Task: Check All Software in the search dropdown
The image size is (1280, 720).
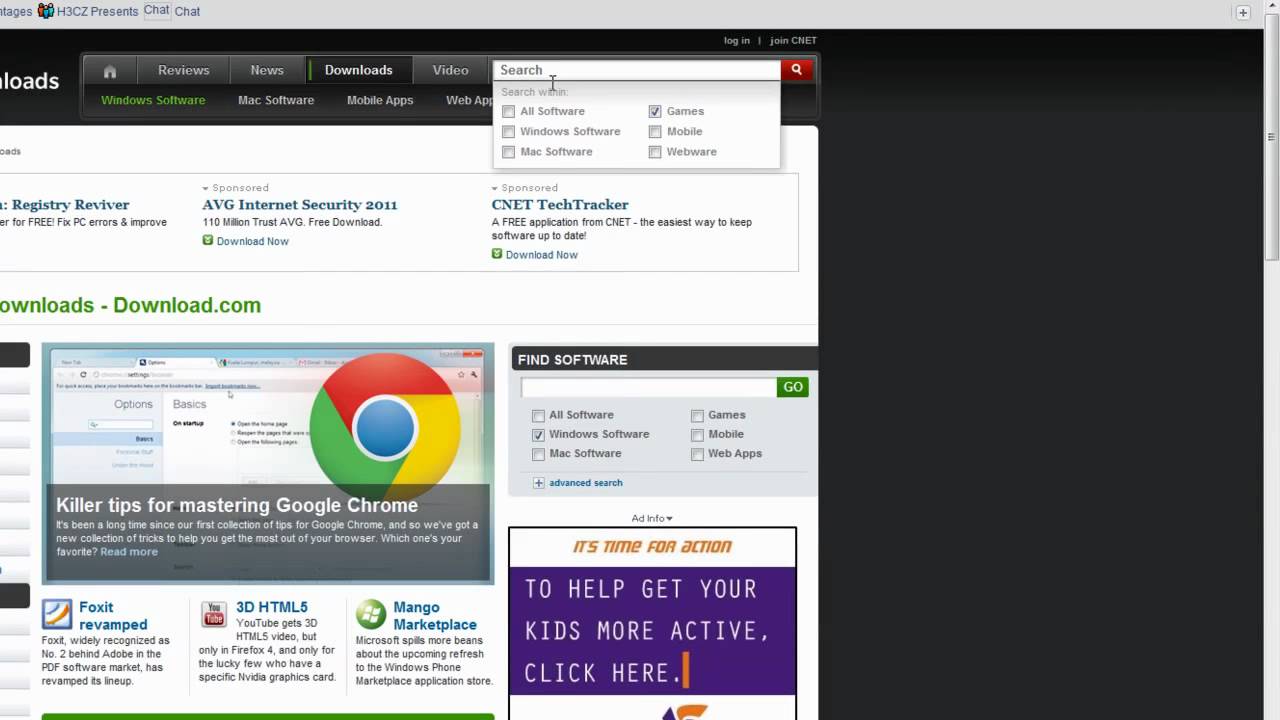Action: pos(509,112)
